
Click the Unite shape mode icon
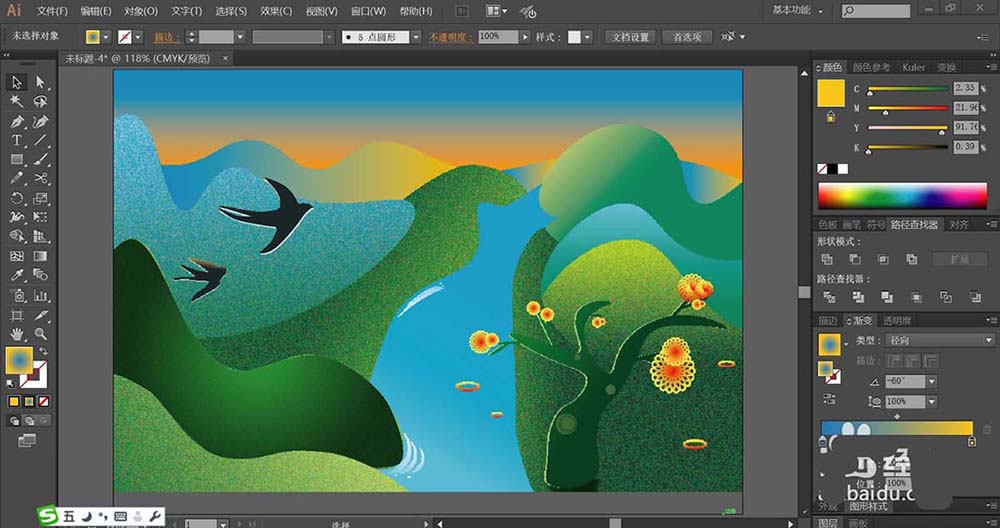[x=827, y=259]
